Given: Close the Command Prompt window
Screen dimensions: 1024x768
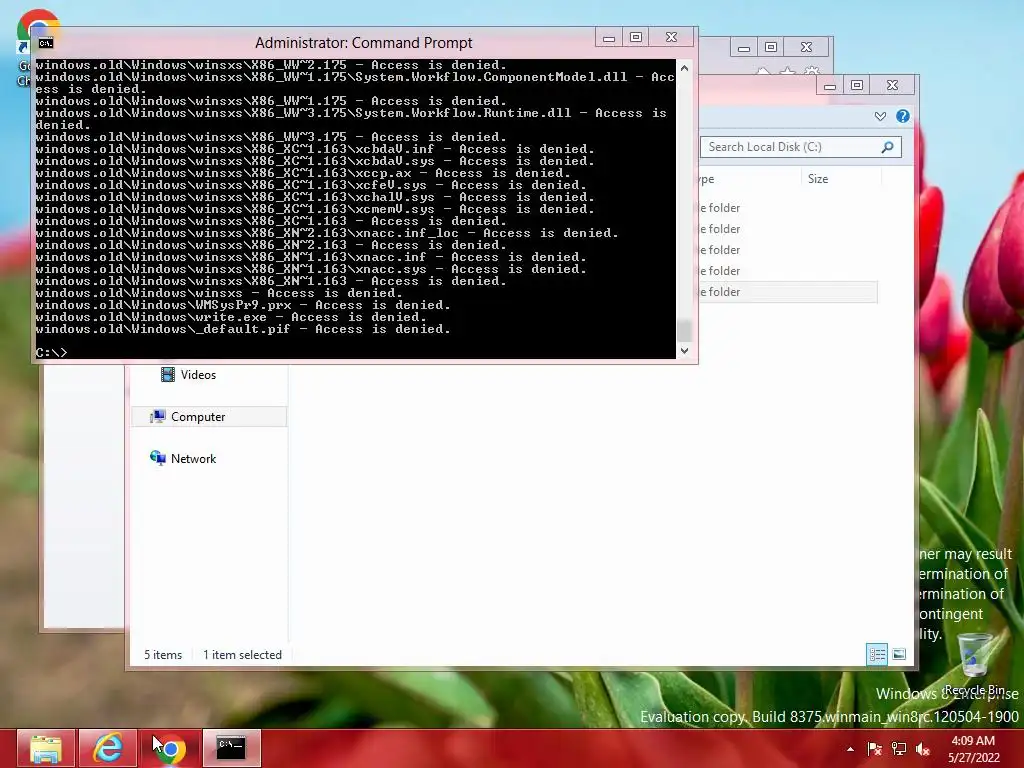Looking at the screenshot, I should click(x=672, y=37).
